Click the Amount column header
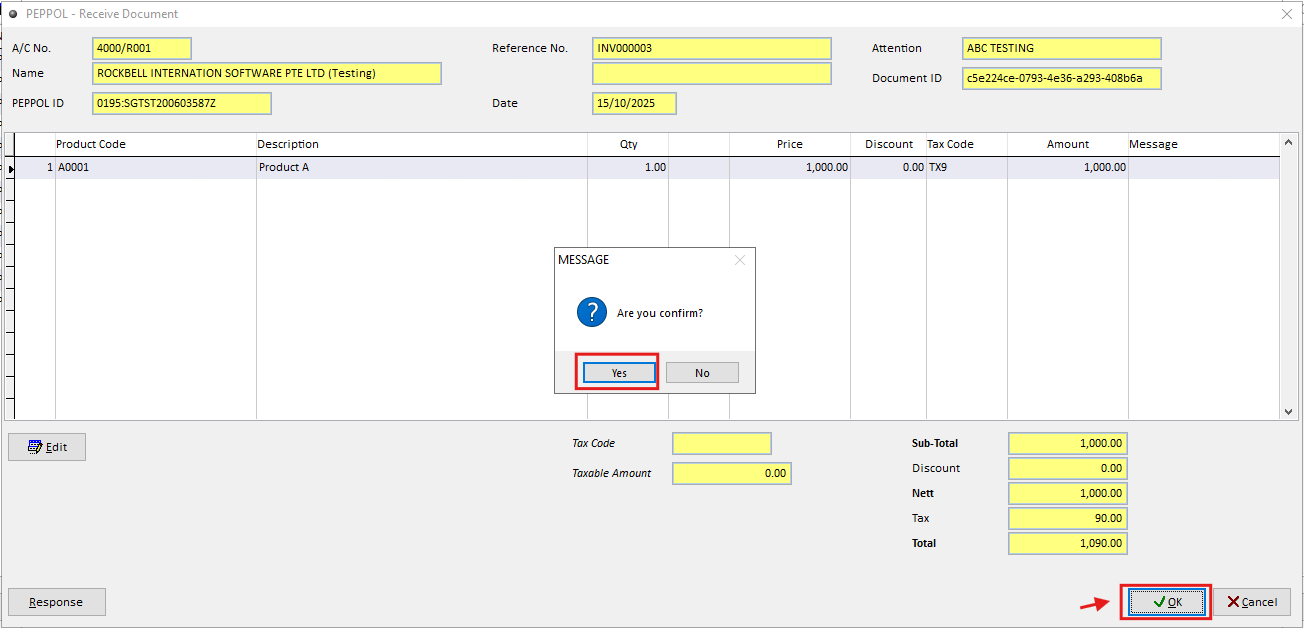Screen dimensions: 1304x628 point(1067,144)
